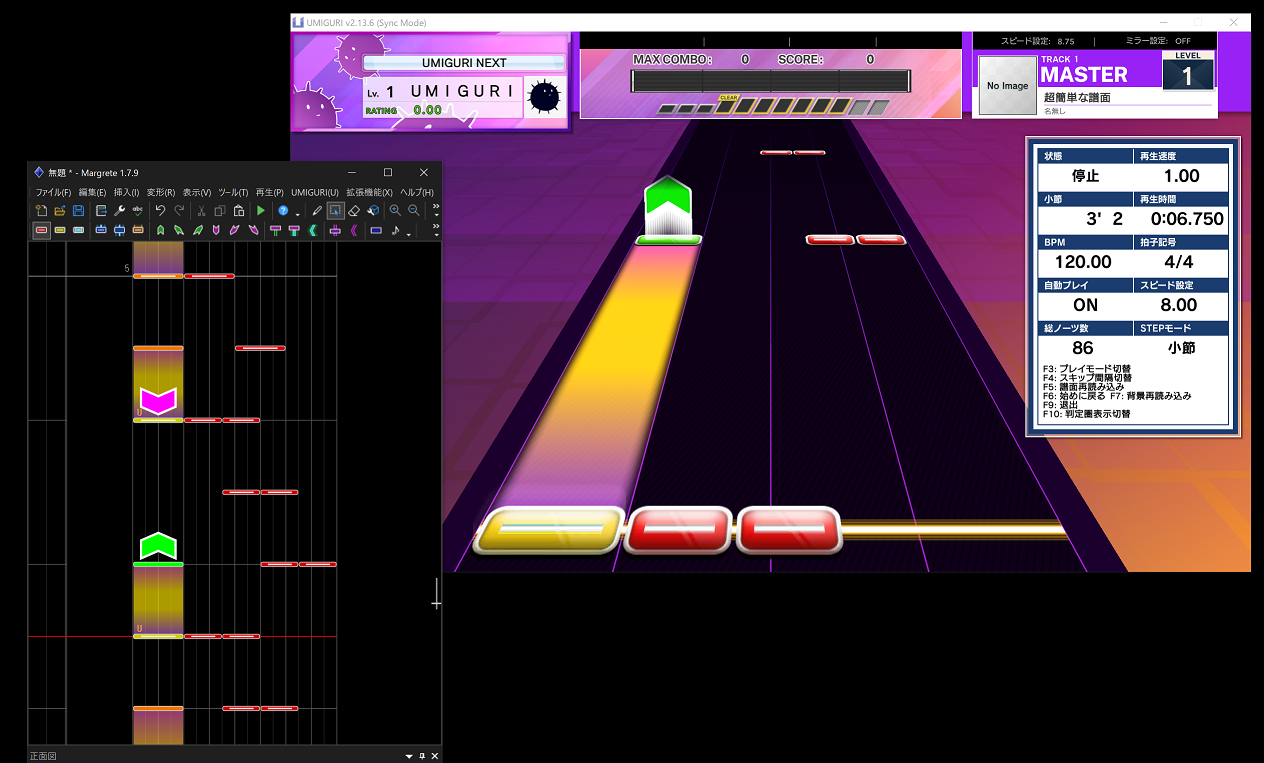Click the UMIGURI NEXT banner

click(x=463, y=63)
